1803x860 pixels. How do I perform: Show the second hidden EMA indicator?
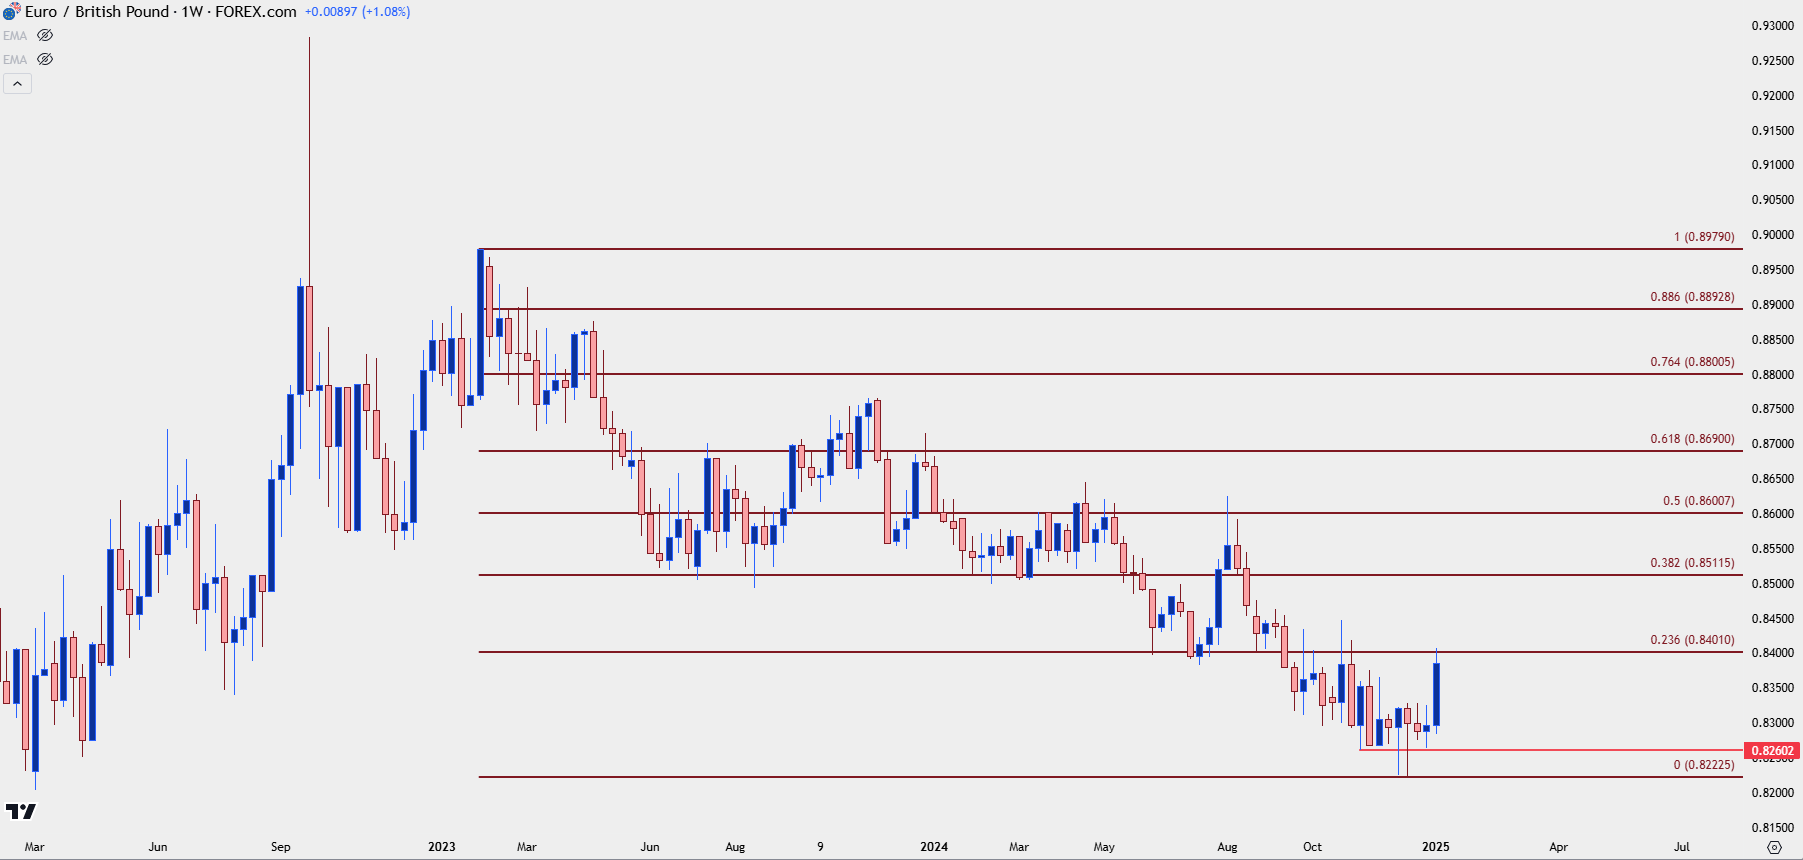(x=45, y=59)
